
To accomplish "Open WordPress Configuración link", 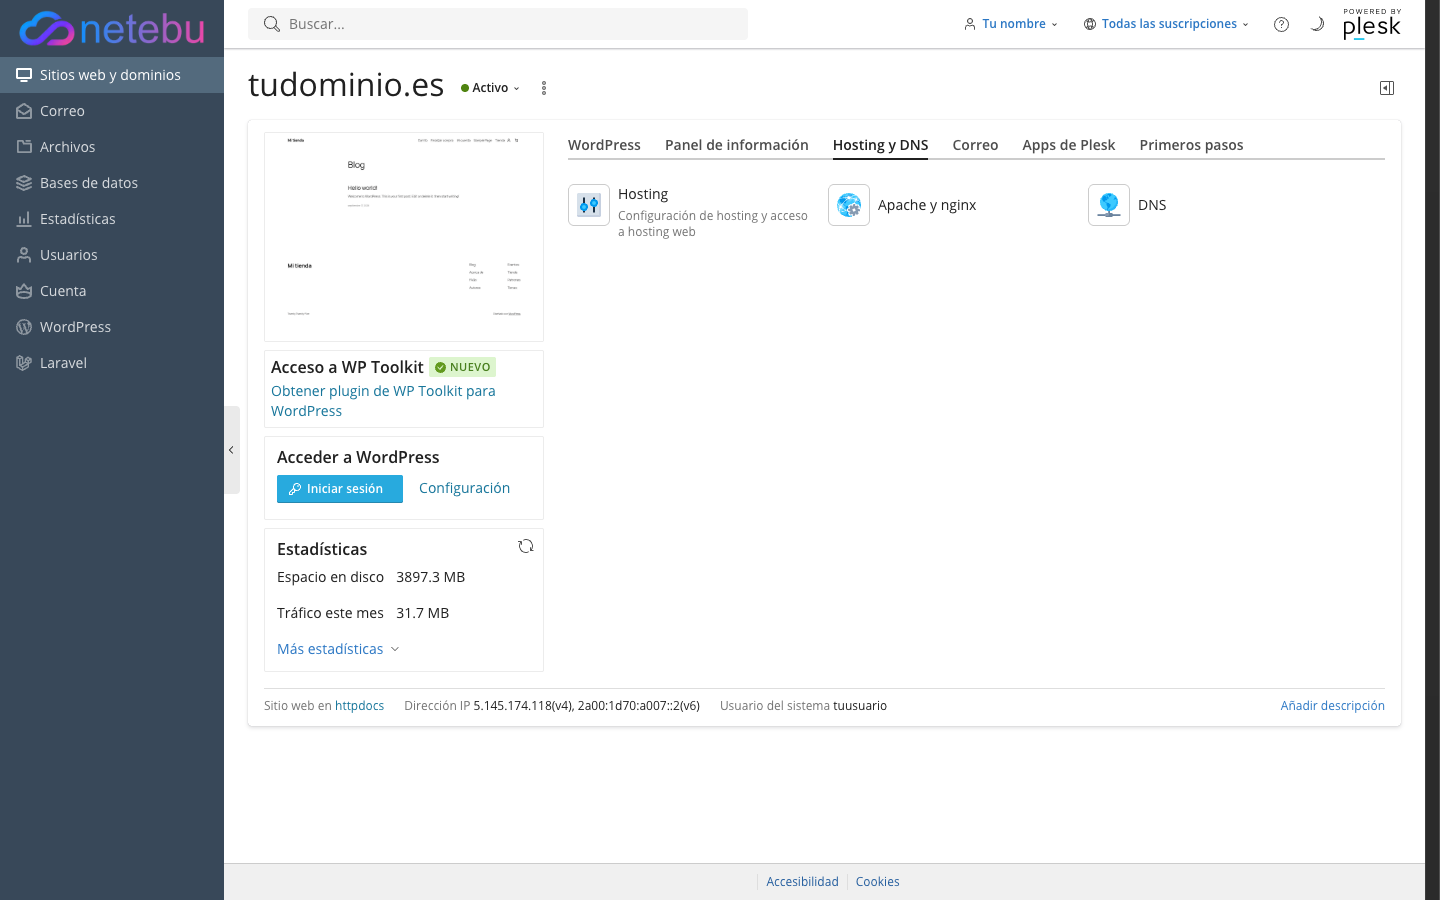I will click(x=464, y=488).
